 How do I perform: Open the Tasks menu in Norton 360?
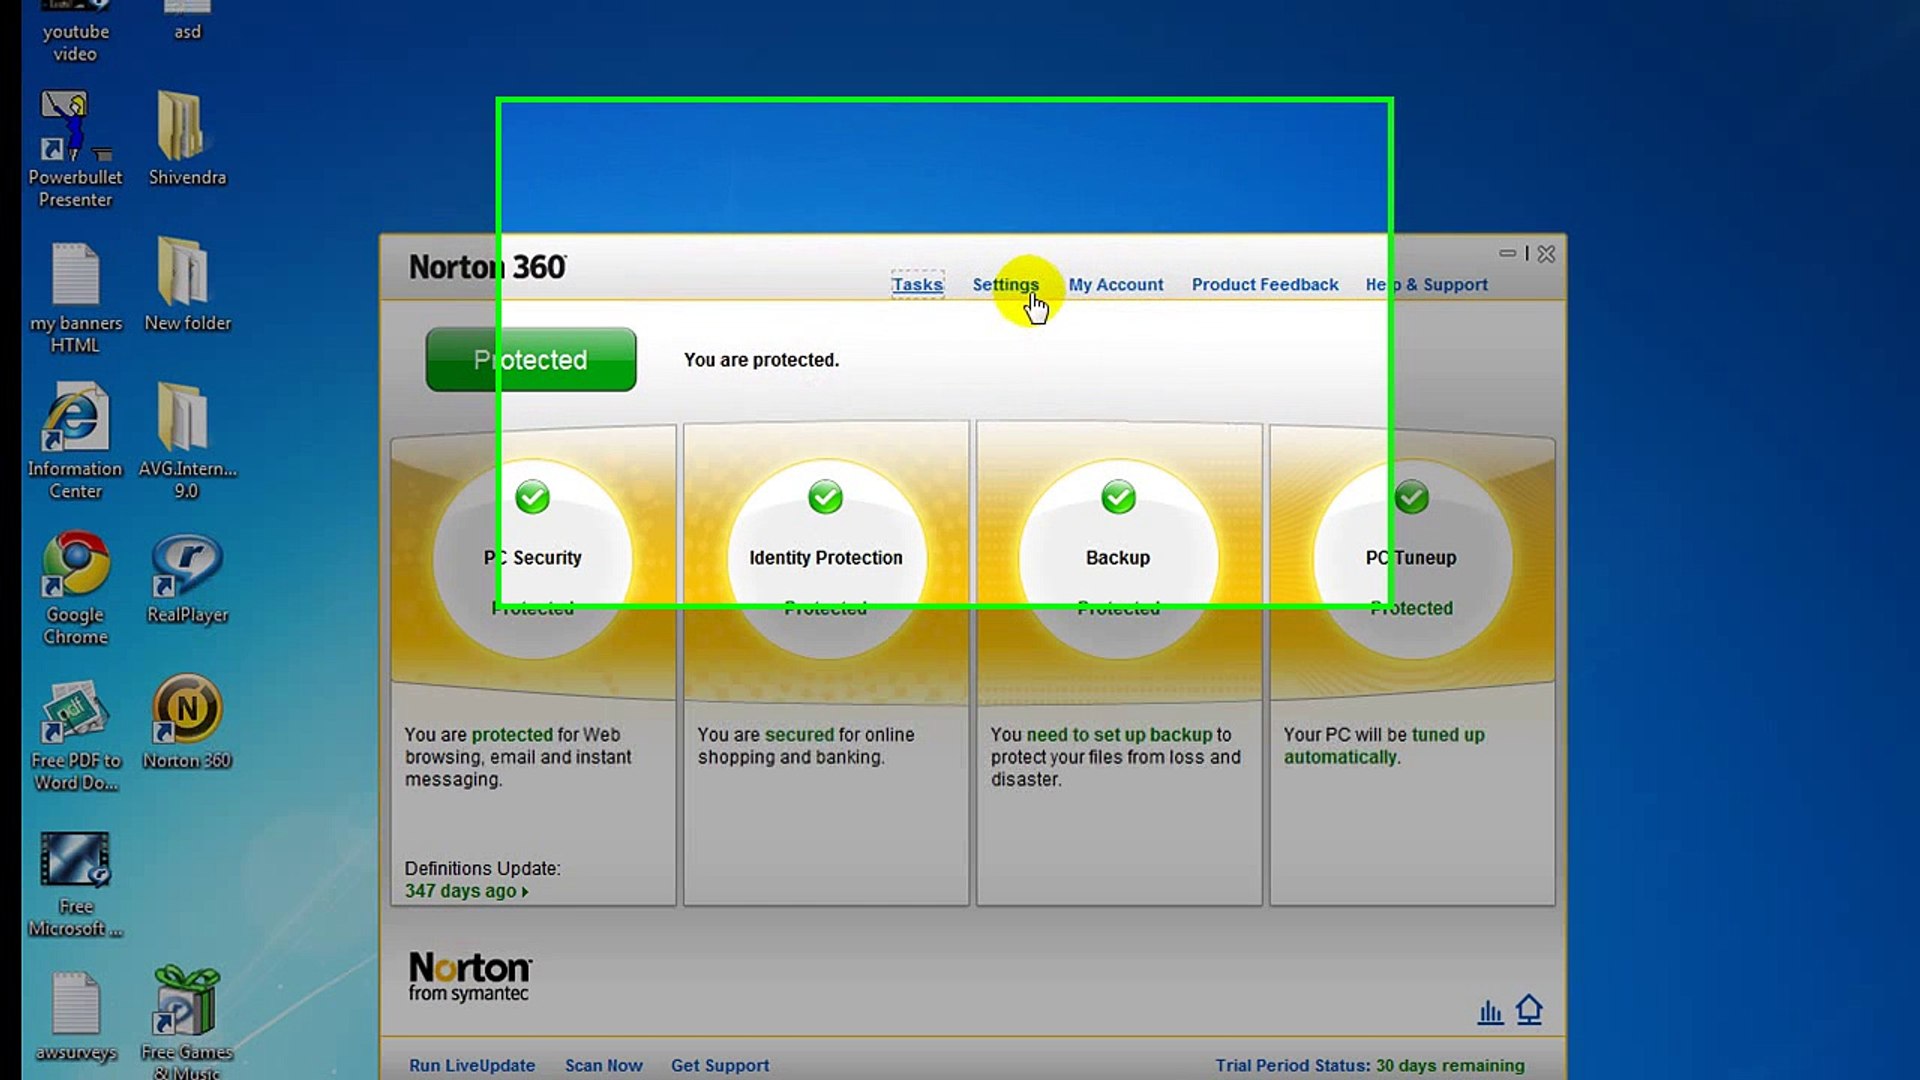[917, 285]
